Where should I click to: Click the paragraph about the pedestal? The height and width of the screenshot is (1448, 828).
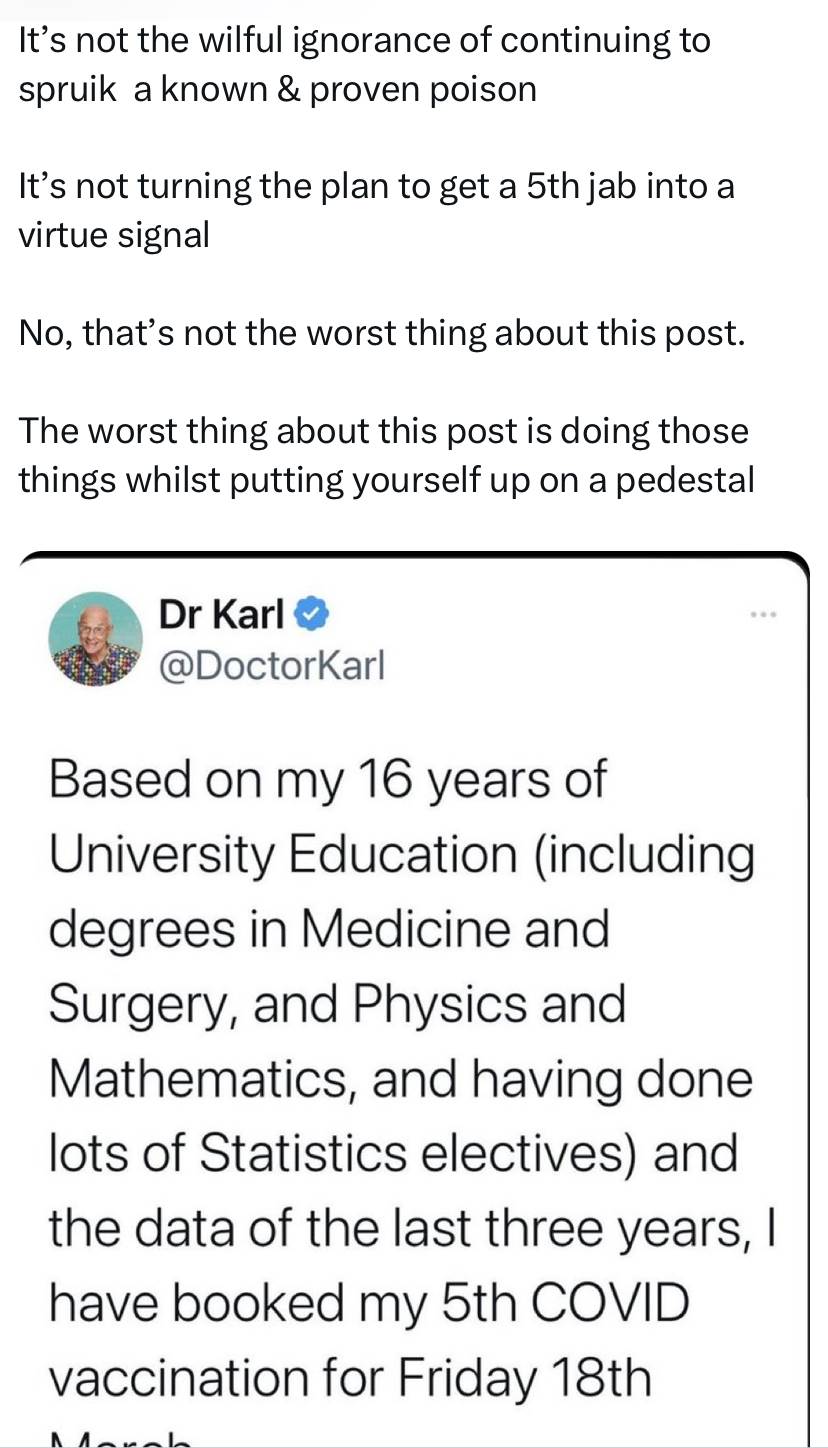[x=386, y=456]
